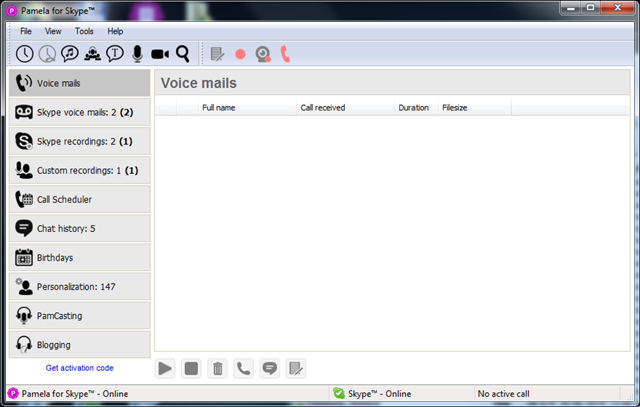The image size is (640, 407).
Task: Open Personalization: 147 section
Action: (80, 287)
